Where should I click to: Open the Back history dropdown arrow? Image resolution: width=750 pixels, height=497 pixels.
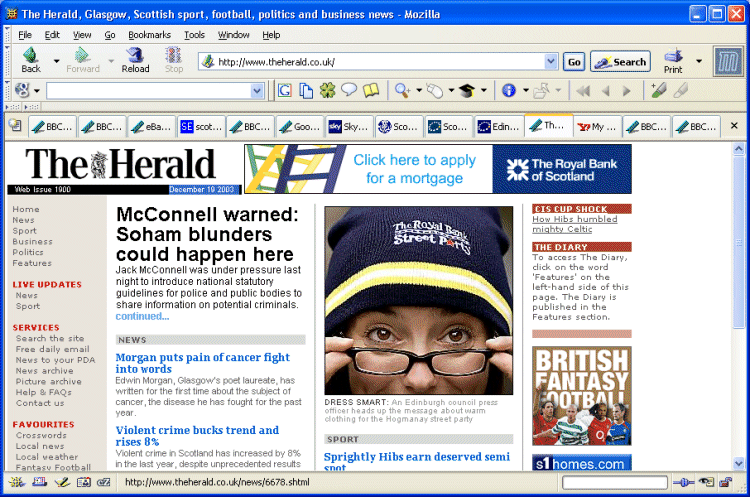pos(56,61)
